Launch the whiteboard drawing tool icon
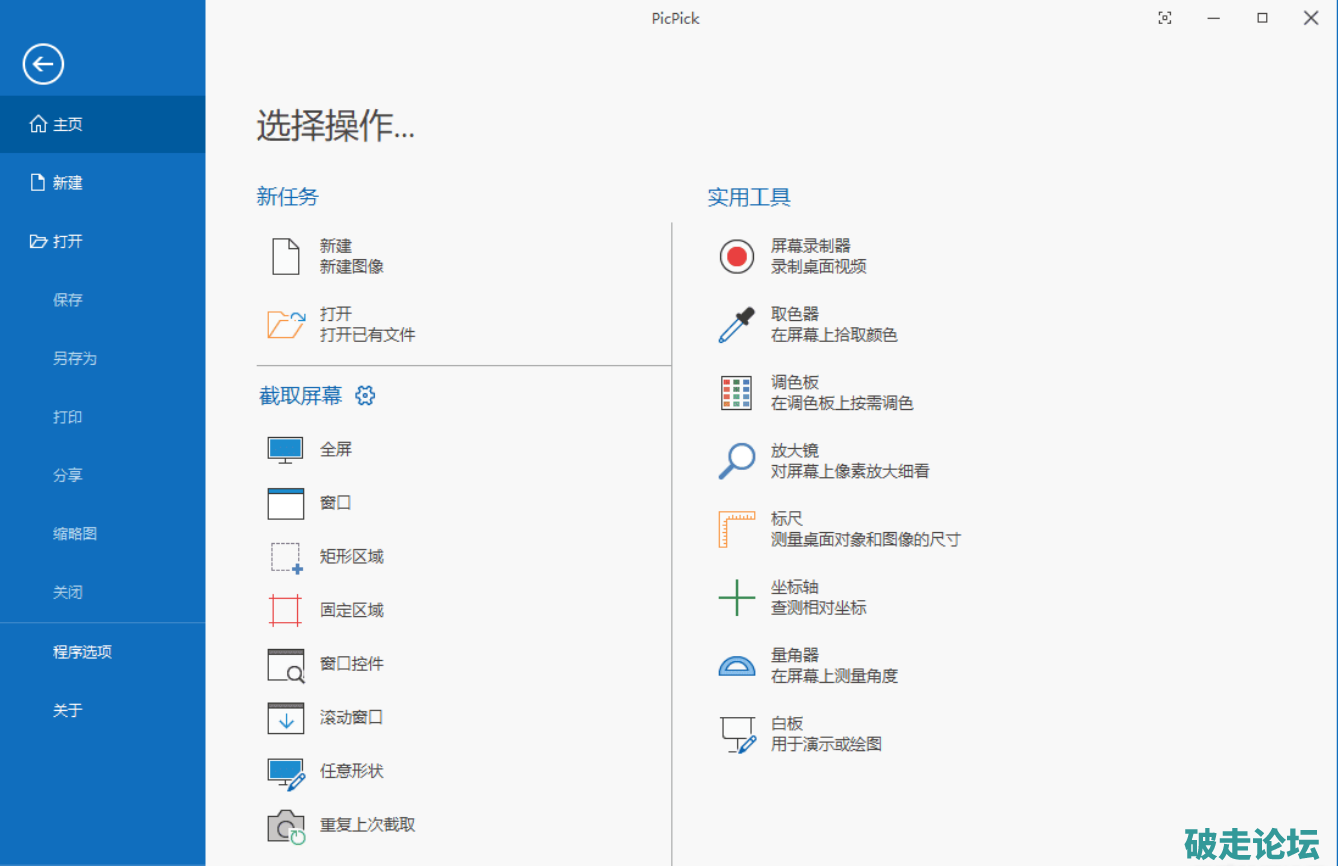1339x866 pixels. [x=737, y=734]
